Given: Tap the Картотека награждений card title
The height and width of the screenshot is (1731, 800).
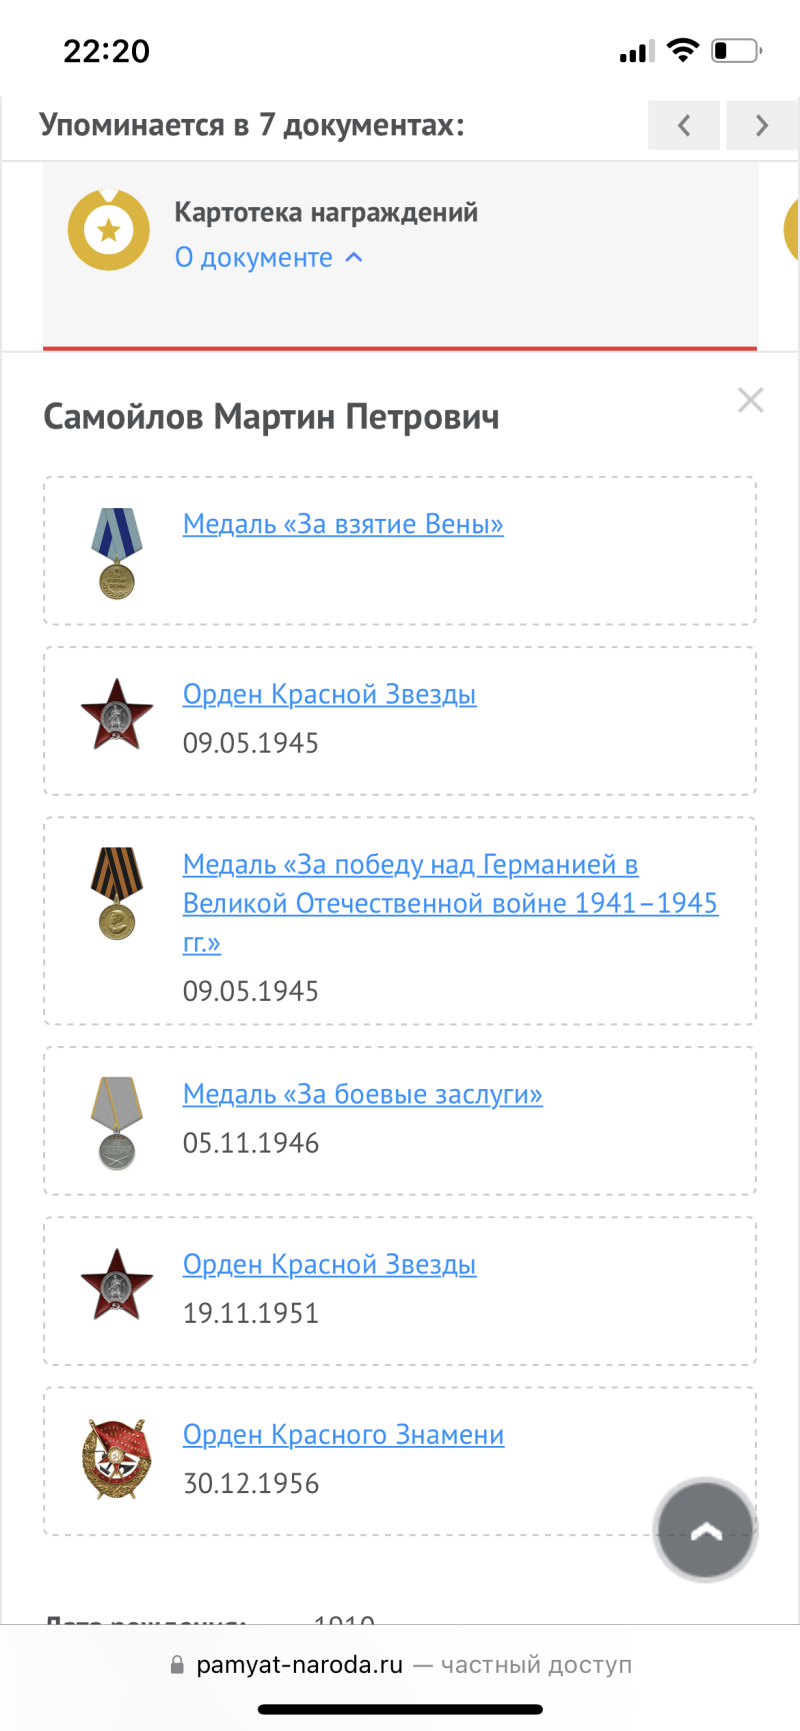Looking at the screenshot, I should (326, 212).
